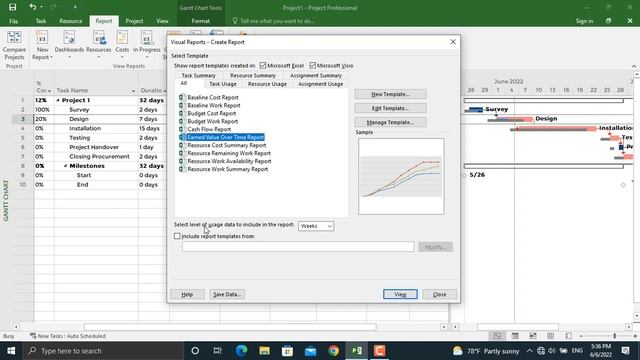This screenshot has width=640, height=360.
Task: Open Resource Usage dialog tab
Action: pos(267,84)
